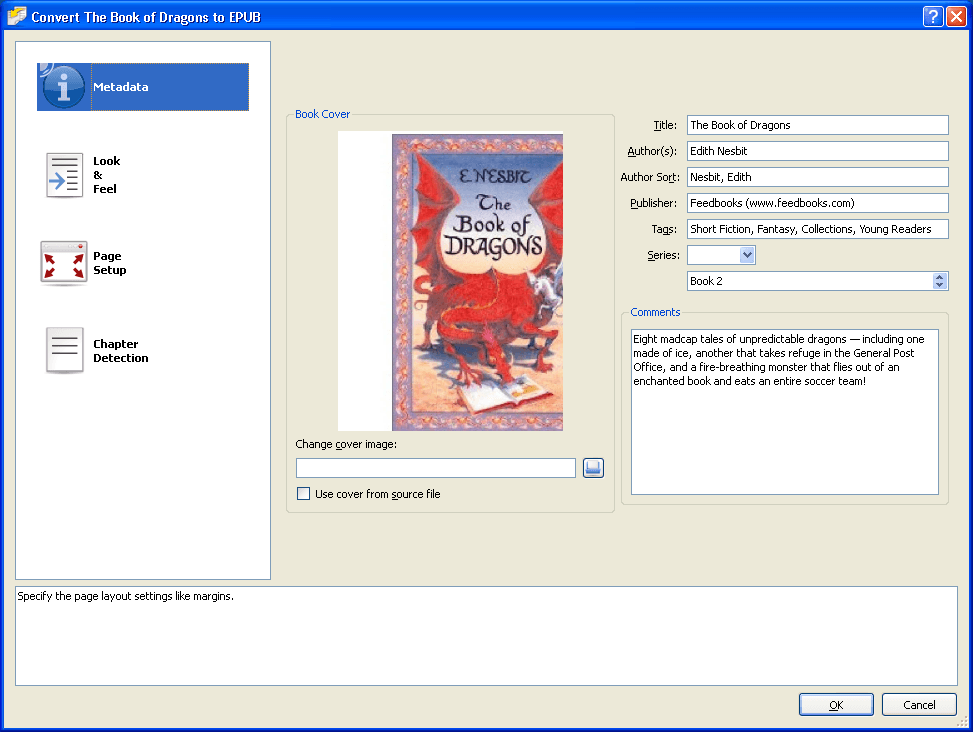This screenshot has height=732, width=973.
Task: Switch to Chapter Detection section
Action: 120,351
